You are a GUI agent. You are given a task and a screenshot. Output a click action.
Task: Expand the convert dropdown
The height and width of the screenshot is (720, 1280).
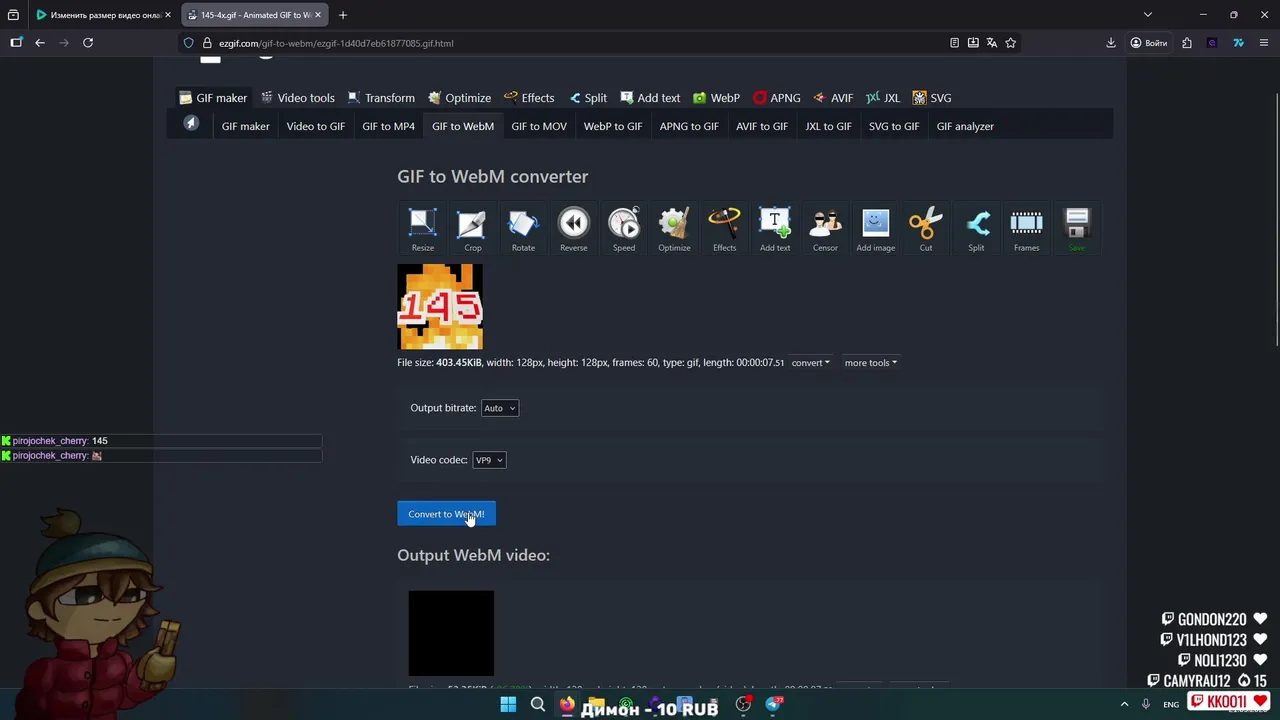[x=810, y=363]
